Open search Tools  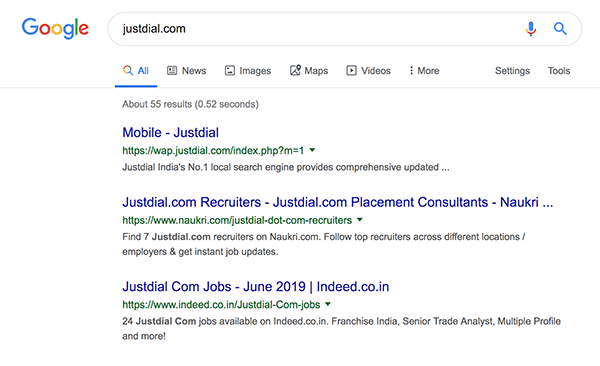coord(559,71)
